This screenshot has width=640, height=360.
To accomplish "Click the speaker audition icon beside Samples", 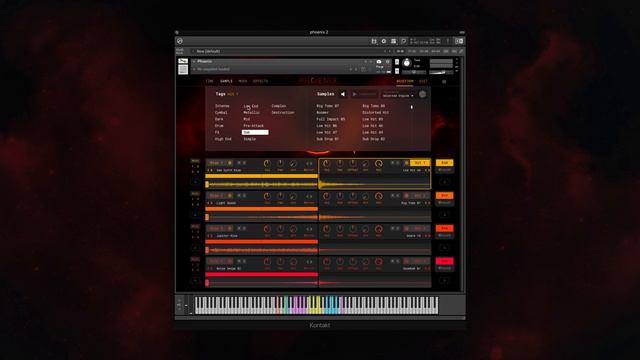I will [343, 94].
